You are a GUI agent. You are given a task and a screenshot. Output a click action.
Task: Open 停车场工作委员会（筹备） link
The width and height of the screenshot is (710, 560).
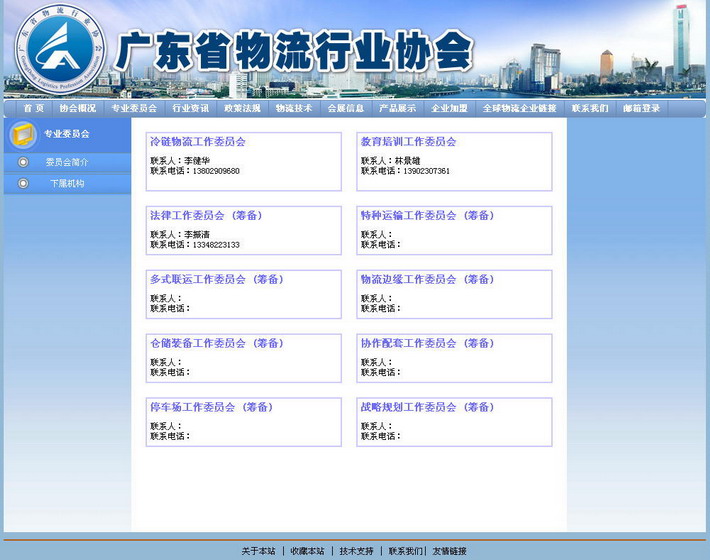pos(211,407)
